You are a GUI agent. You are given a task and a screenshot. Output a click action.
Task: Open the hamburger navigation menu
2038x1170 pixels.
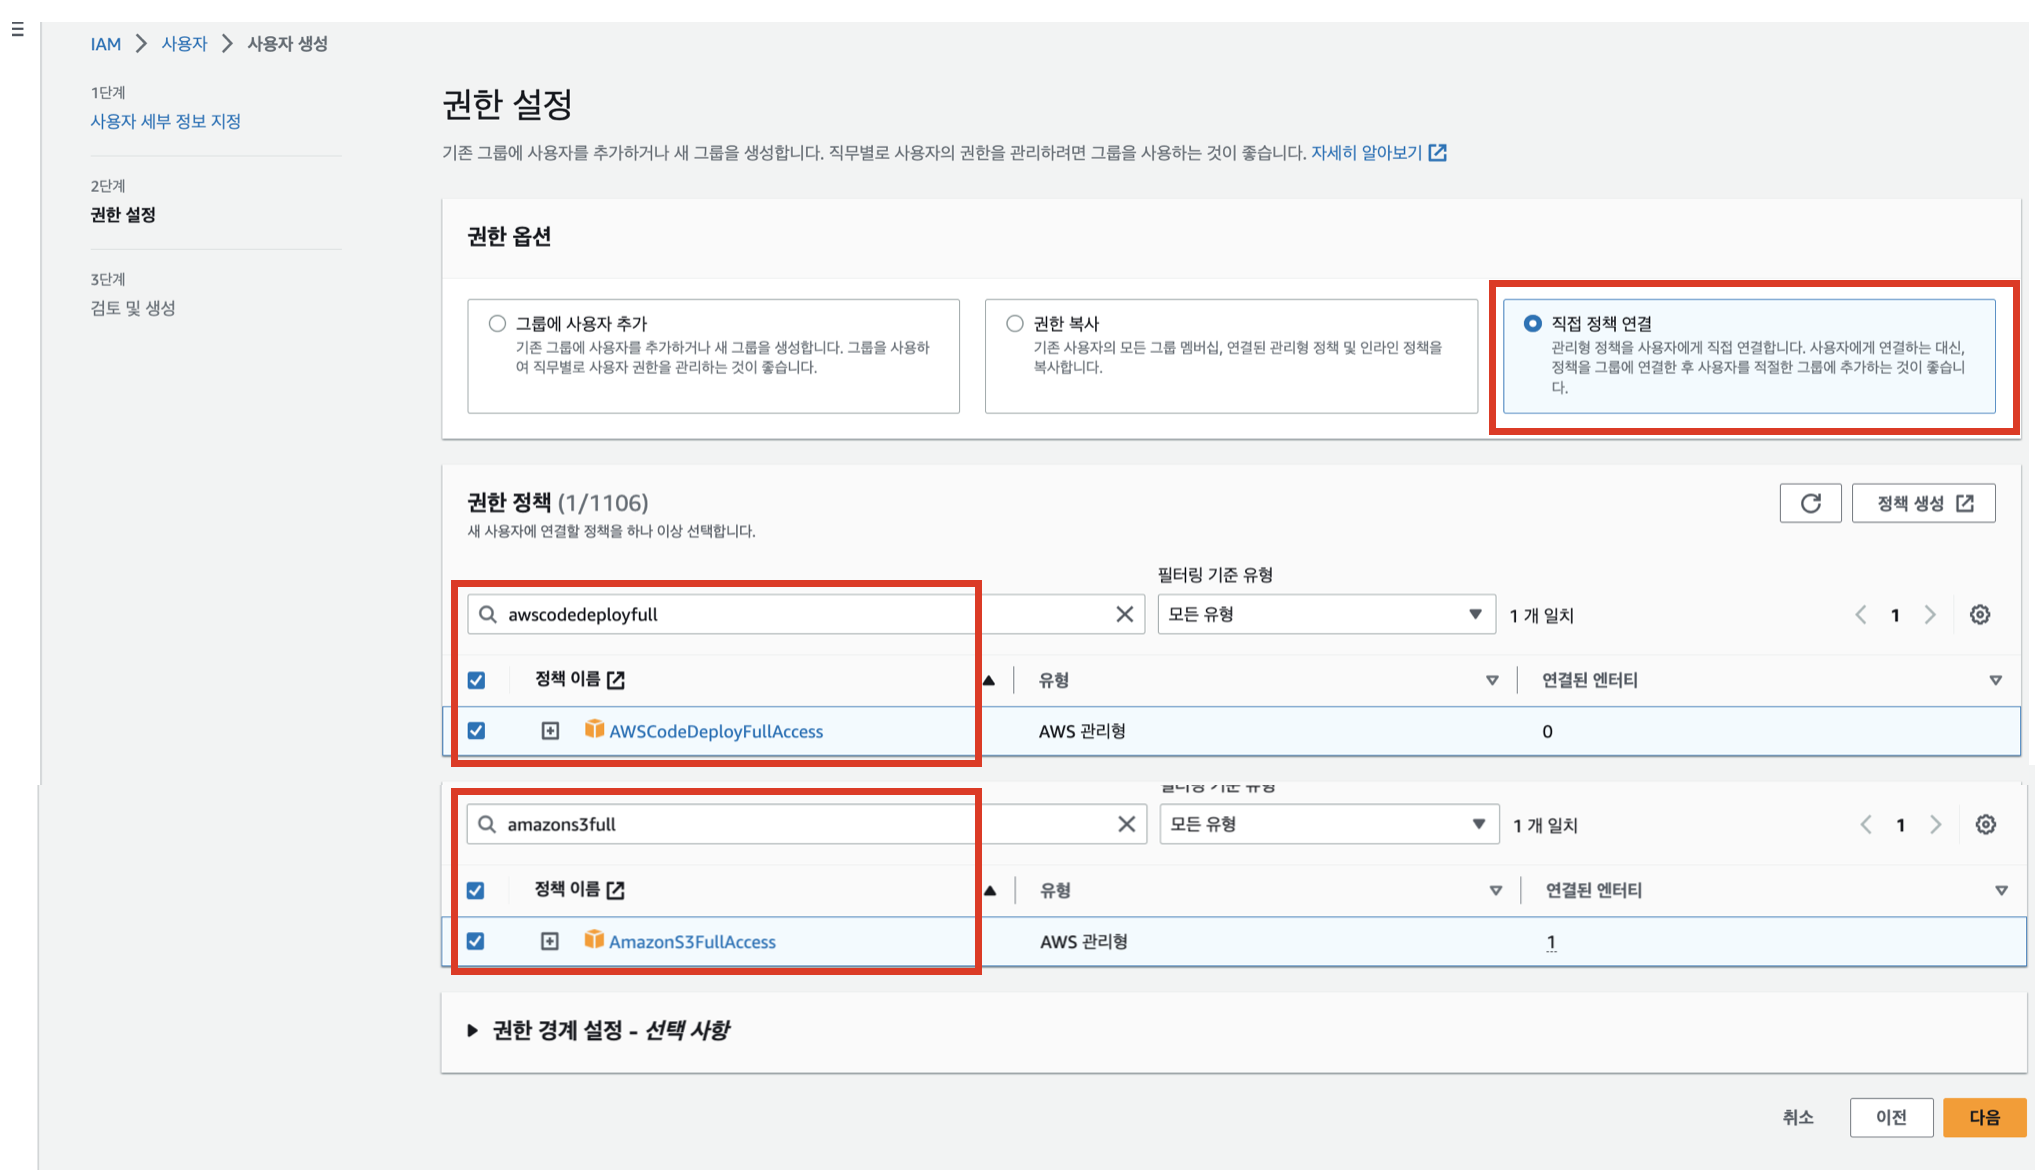click(17, 30)
